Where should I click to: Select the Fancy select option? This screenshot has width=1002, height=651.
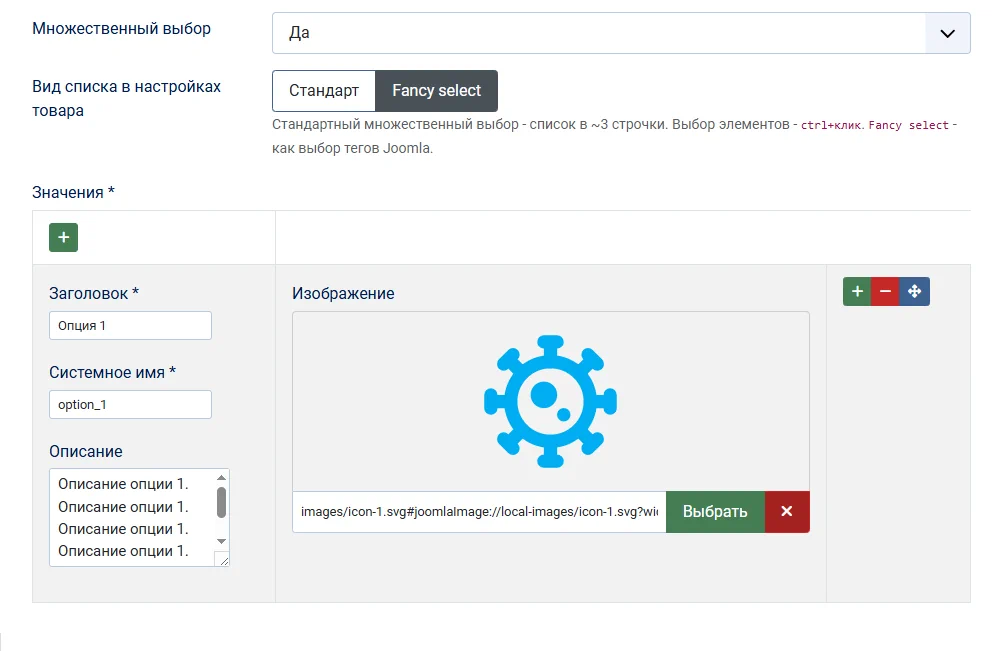pos(436,91)
